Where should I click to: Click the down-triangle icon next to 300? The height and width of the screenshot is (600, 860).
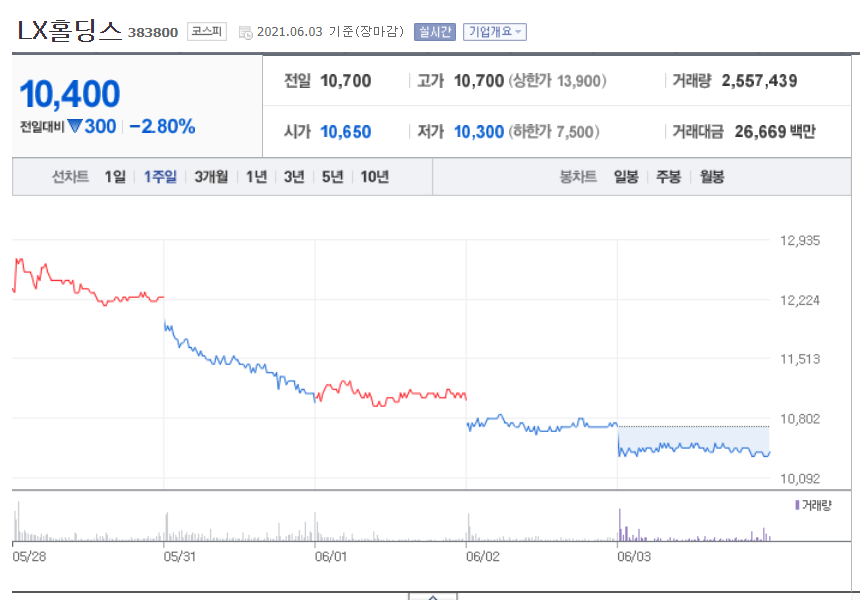click(75, 127)
